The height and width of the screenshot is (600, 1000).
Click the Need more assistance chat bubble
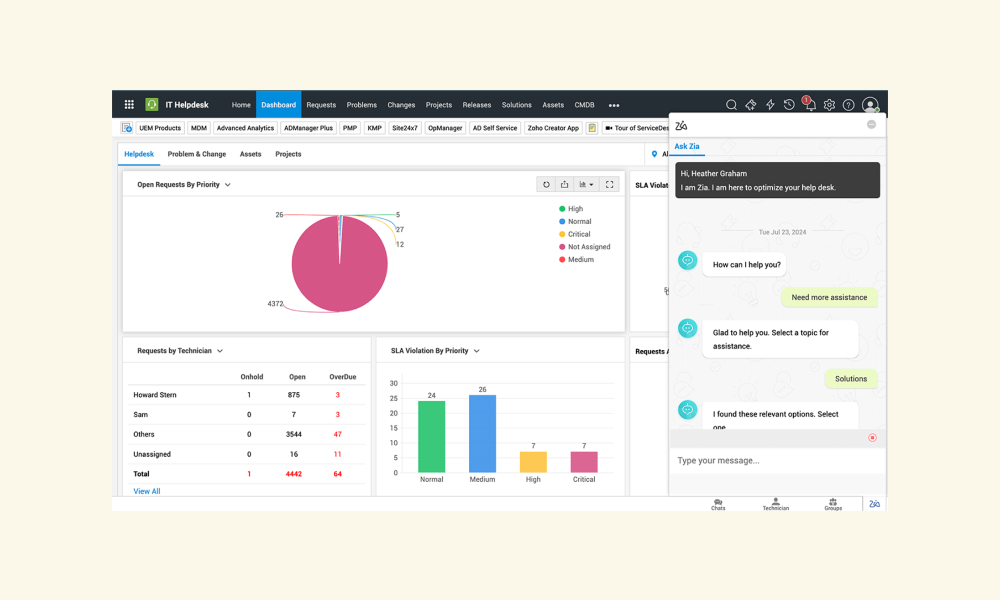829,297
